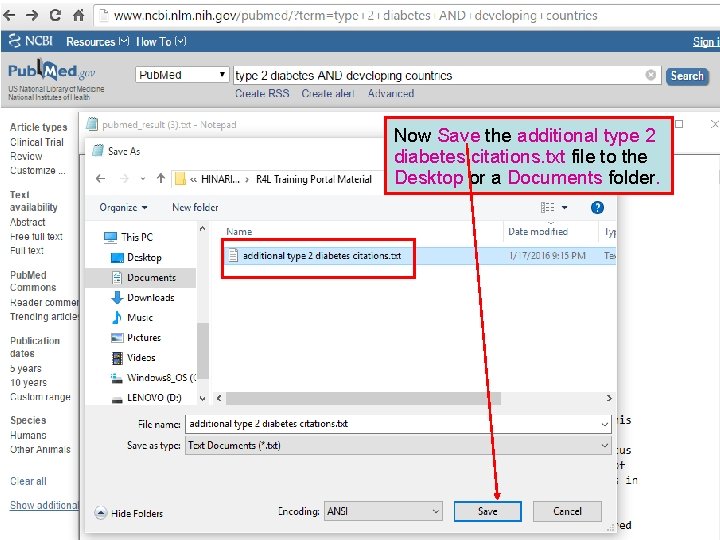Clear the PubMed search box with the X icon

651,75
